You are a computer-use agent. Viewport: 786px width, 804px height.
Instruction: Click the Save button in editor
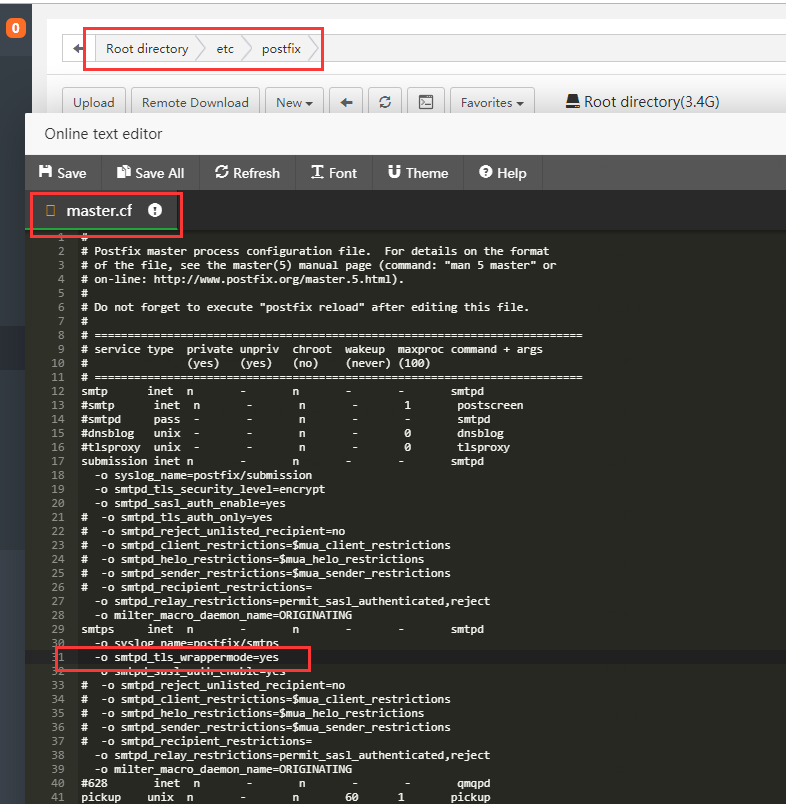pyautogui.click(x=62, y=173)
